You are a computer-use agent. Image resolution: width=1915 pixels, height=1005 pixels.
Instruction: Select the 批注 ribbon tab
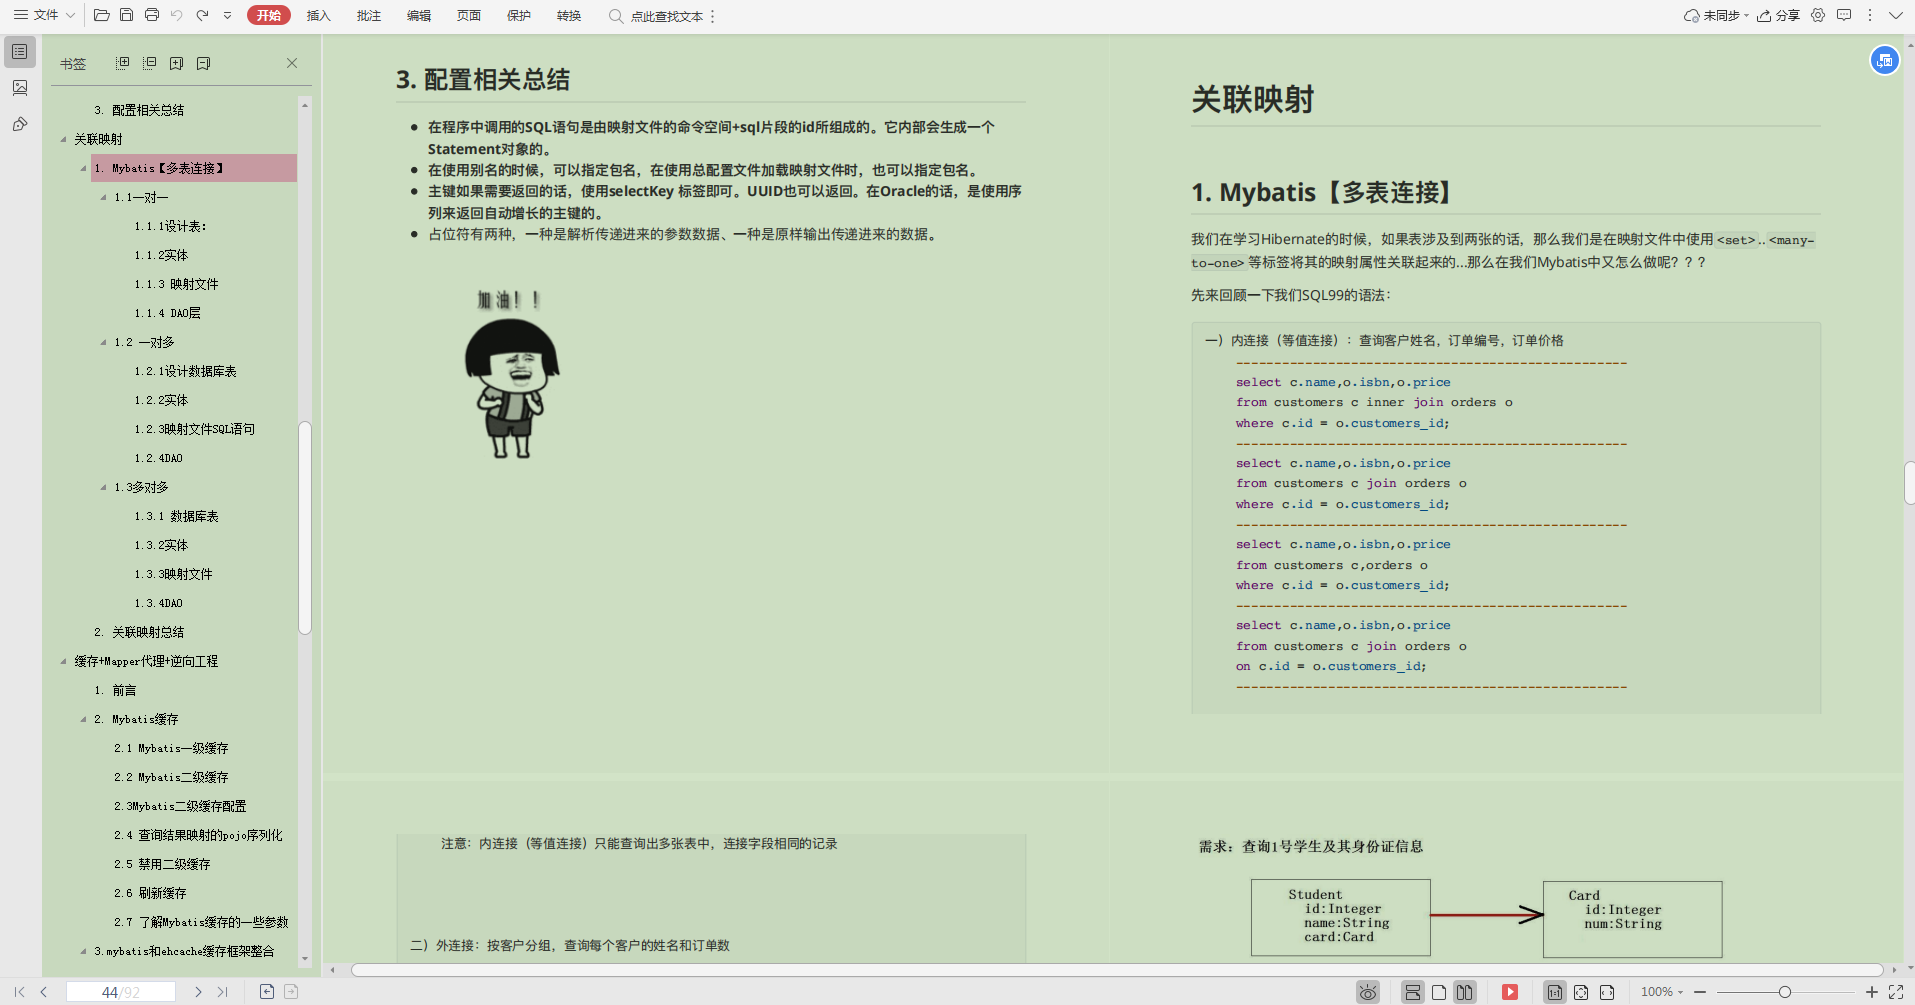(x=369, y=15)
